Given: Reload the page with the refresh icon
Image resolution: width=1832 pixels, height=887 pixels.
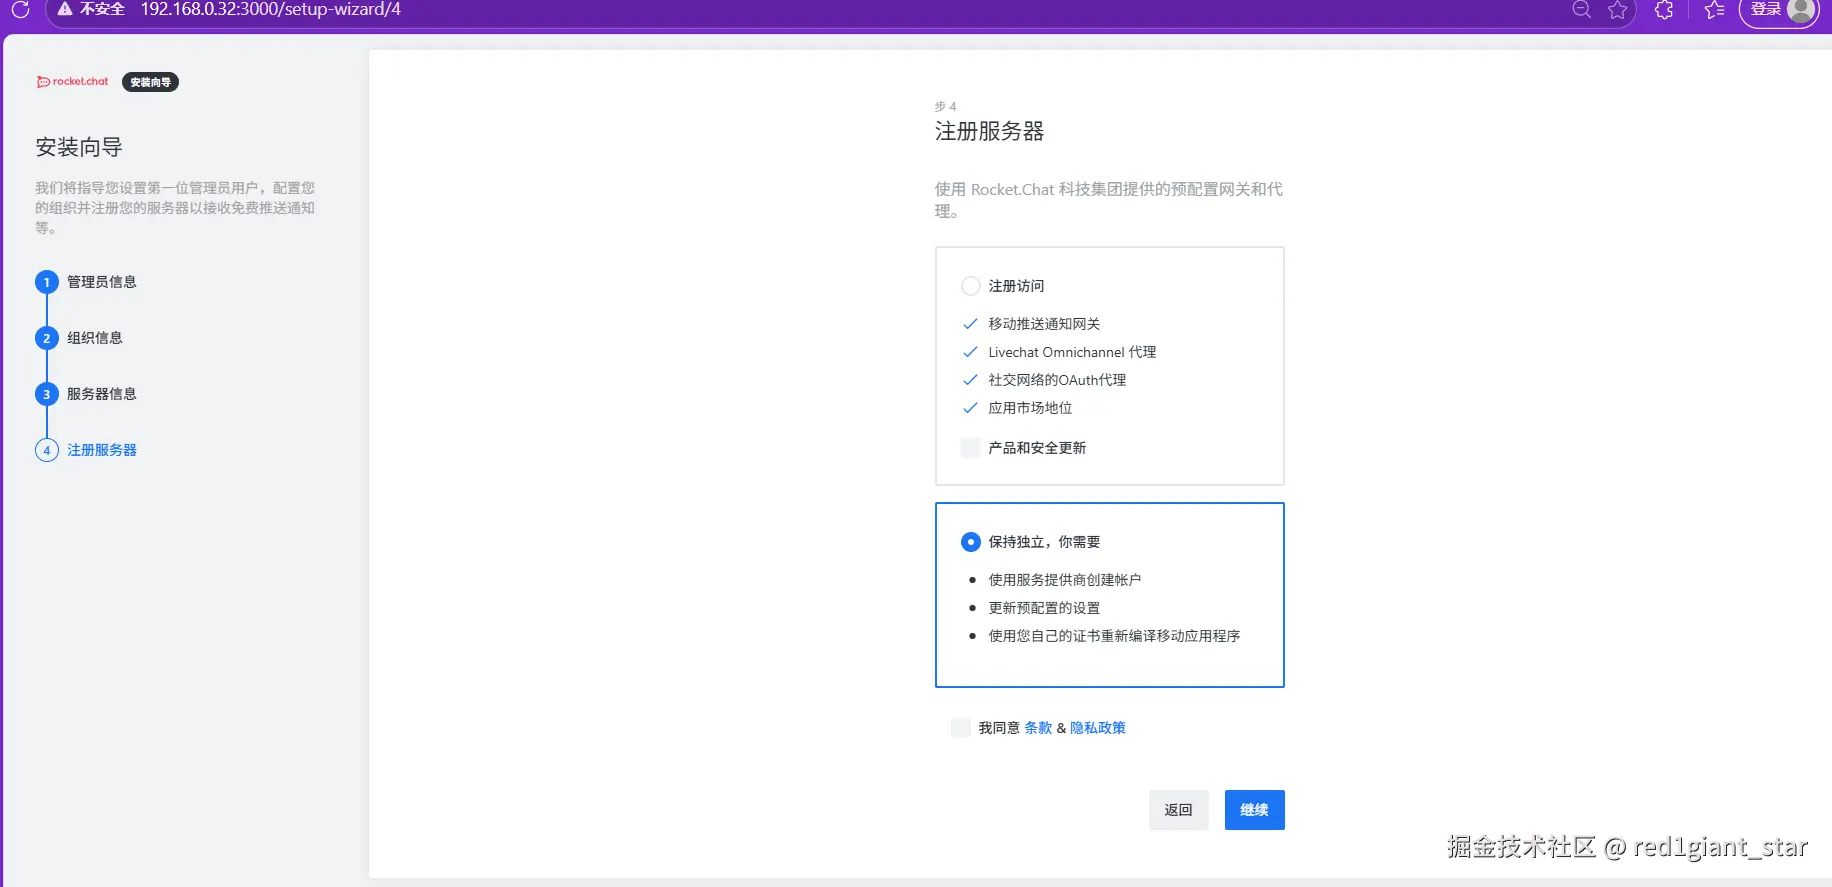Looking at the screenshot, I should 20,10.
